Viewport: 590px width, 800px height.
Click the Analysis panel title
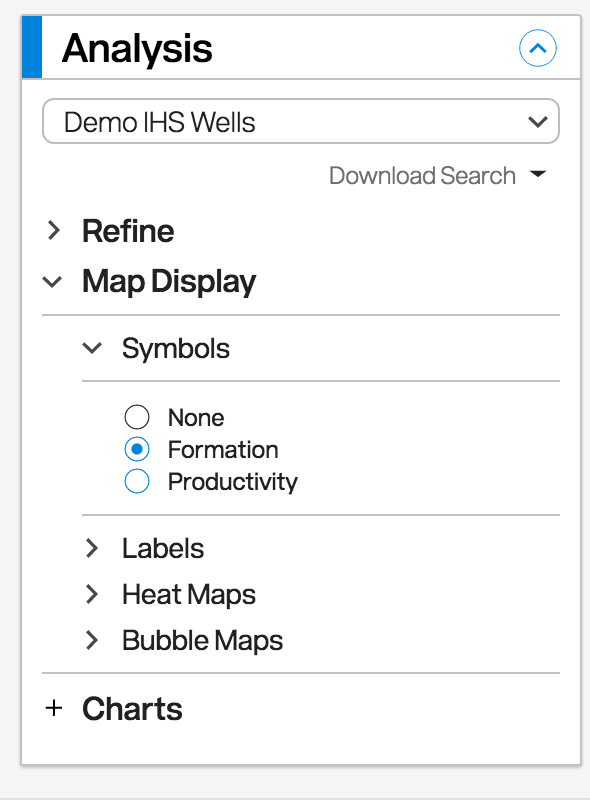pyautogui.click(x=137, y=48)
